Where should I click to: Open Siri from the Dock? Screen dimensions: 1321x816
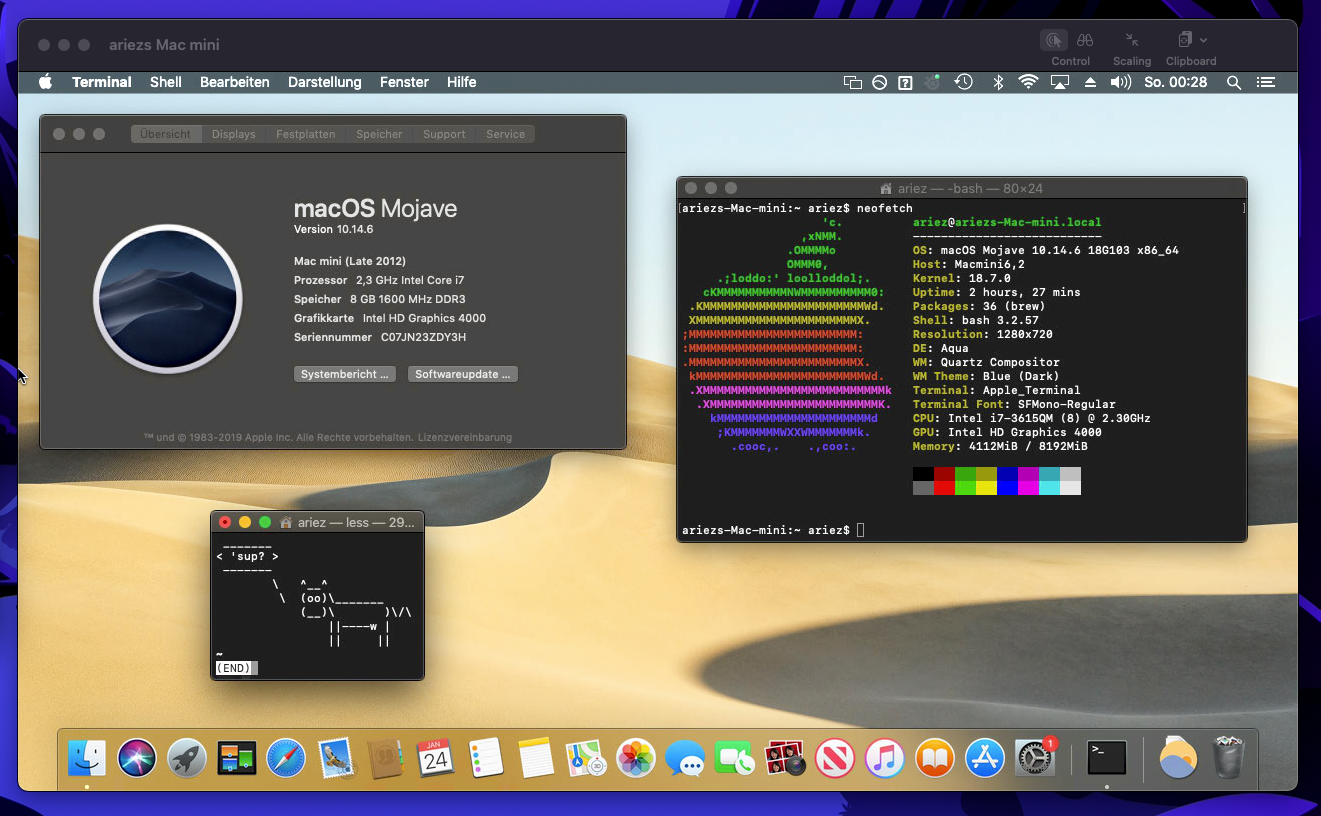(137, 758)
